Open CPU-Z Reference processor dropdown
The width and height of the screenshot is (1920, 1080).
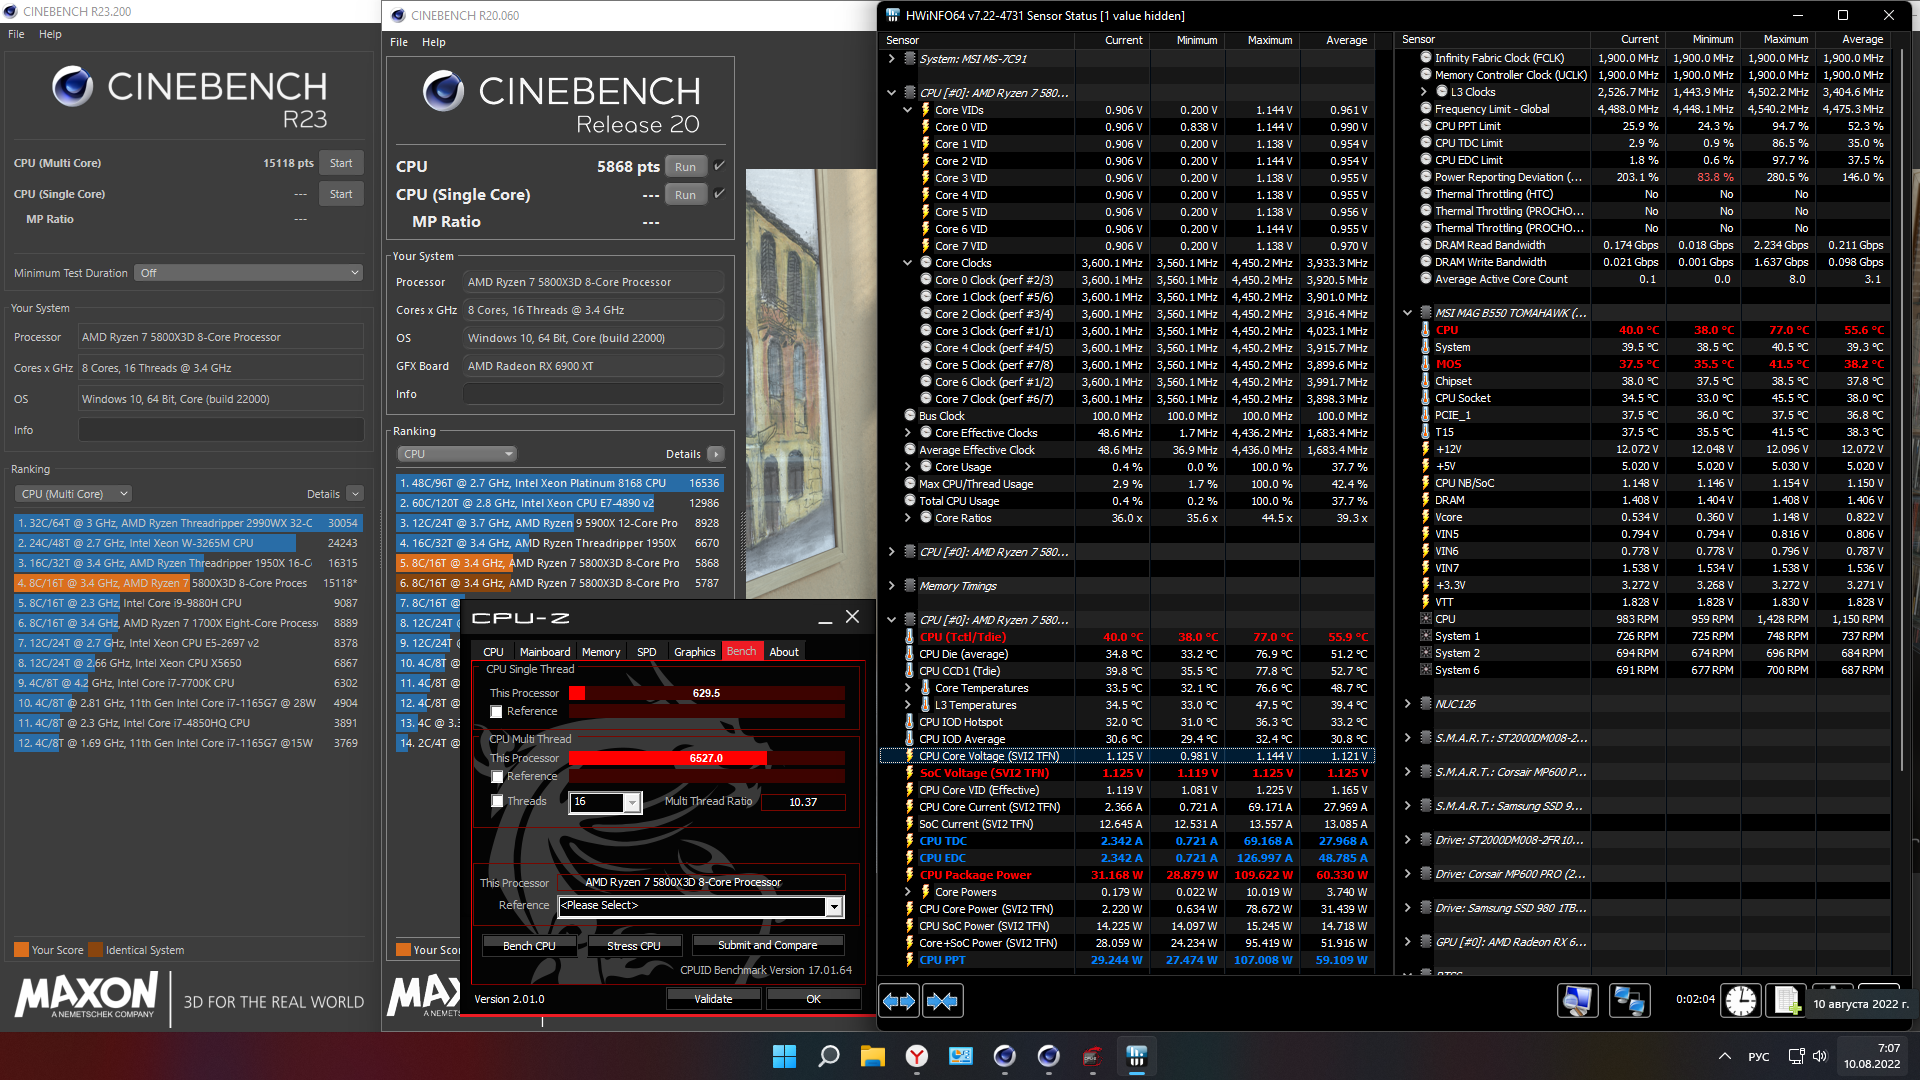pyautogui.click(x=833, y=906)
